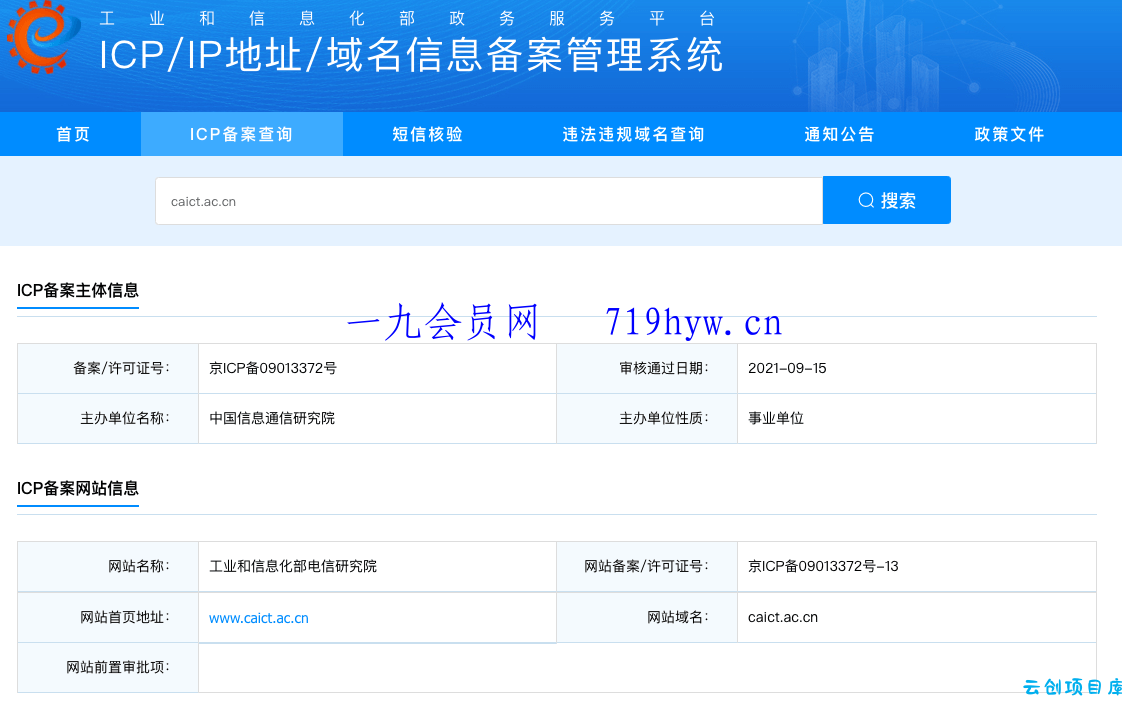Click the 审核通过日期 label cell
This screenshot has height=712, width=1122.
click(647, 369)
